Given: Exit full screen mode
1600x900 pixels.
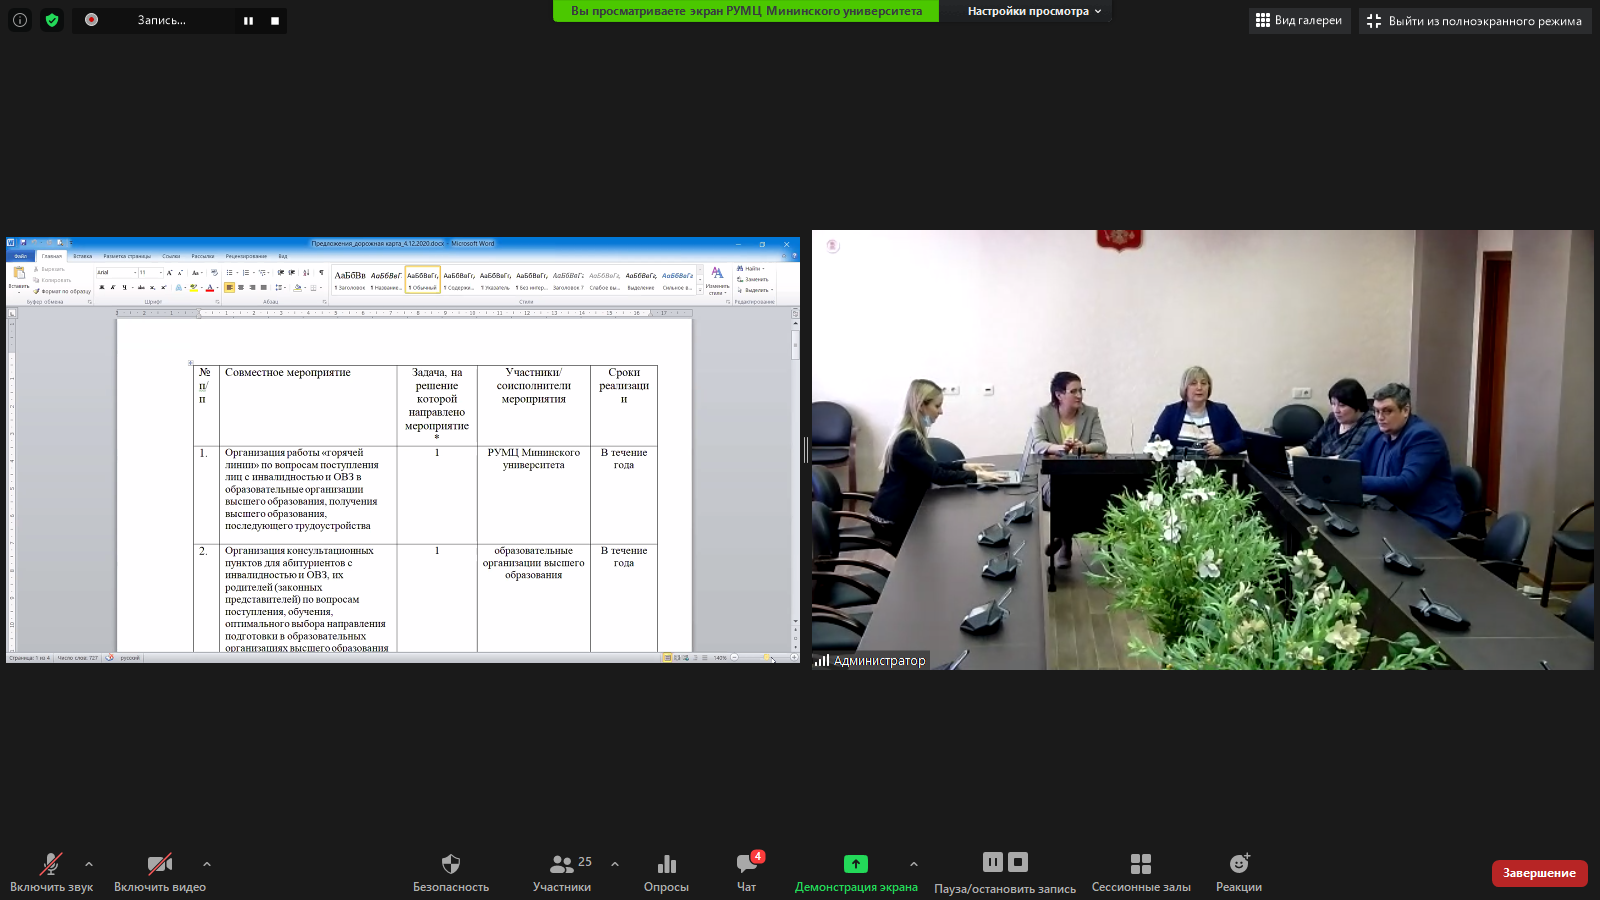Looking at the screenshot, I should tap(1474, 21).
